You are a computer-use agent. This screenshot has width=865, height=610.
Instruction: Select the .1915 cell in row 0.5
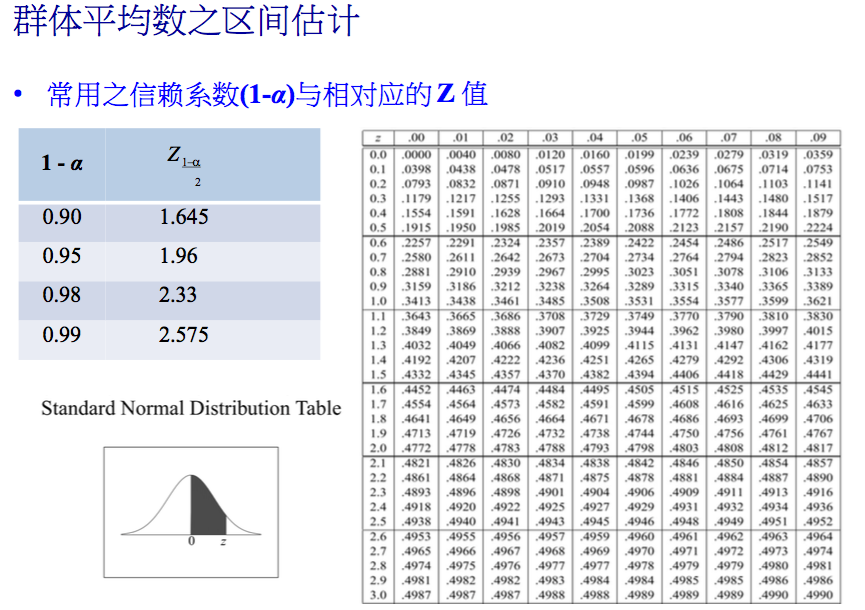[417, 228]
